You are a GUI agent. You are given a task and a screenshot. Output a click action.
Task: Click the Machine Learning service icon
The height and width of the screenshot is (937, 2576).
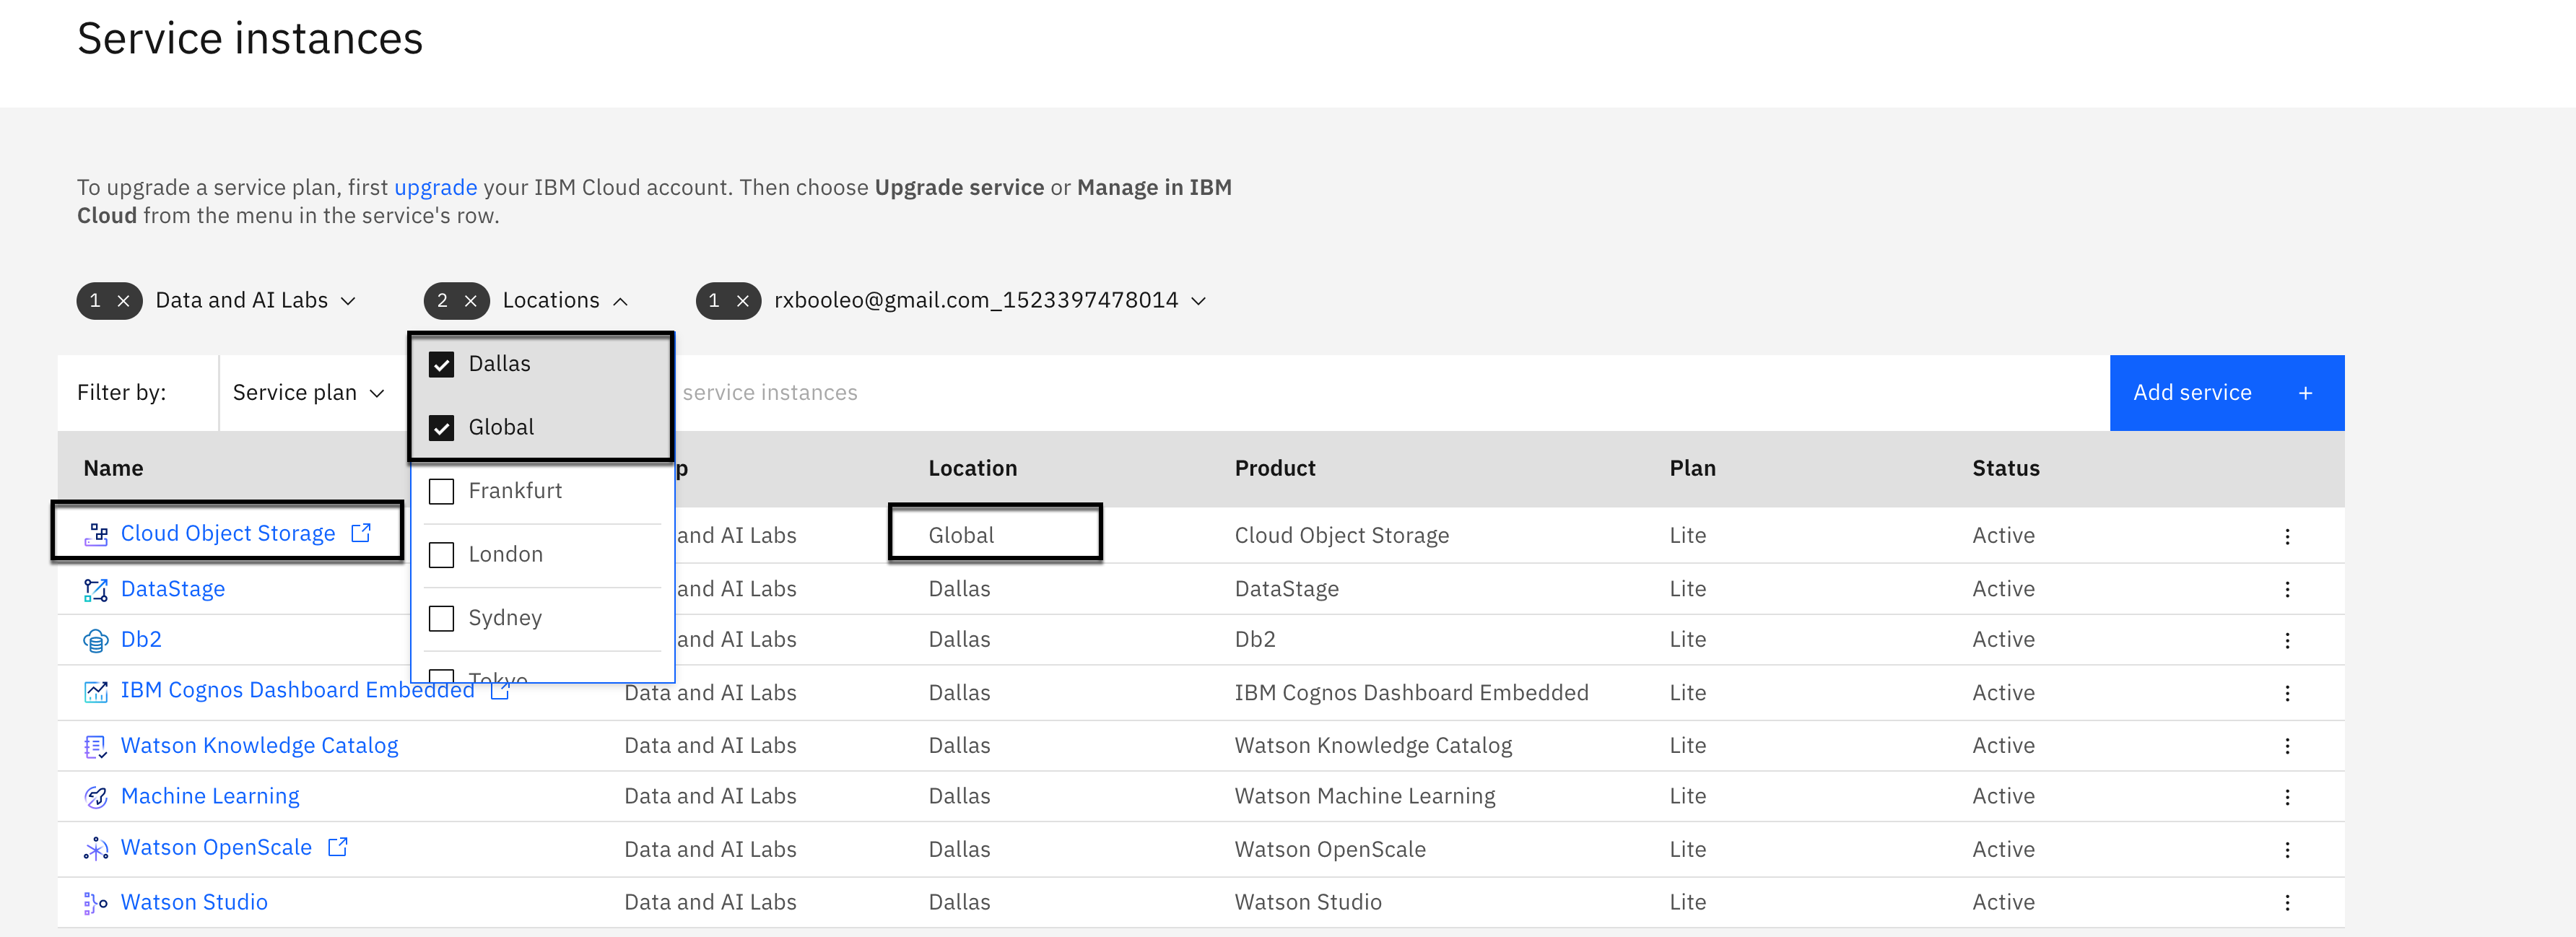[x=96, y=797]
